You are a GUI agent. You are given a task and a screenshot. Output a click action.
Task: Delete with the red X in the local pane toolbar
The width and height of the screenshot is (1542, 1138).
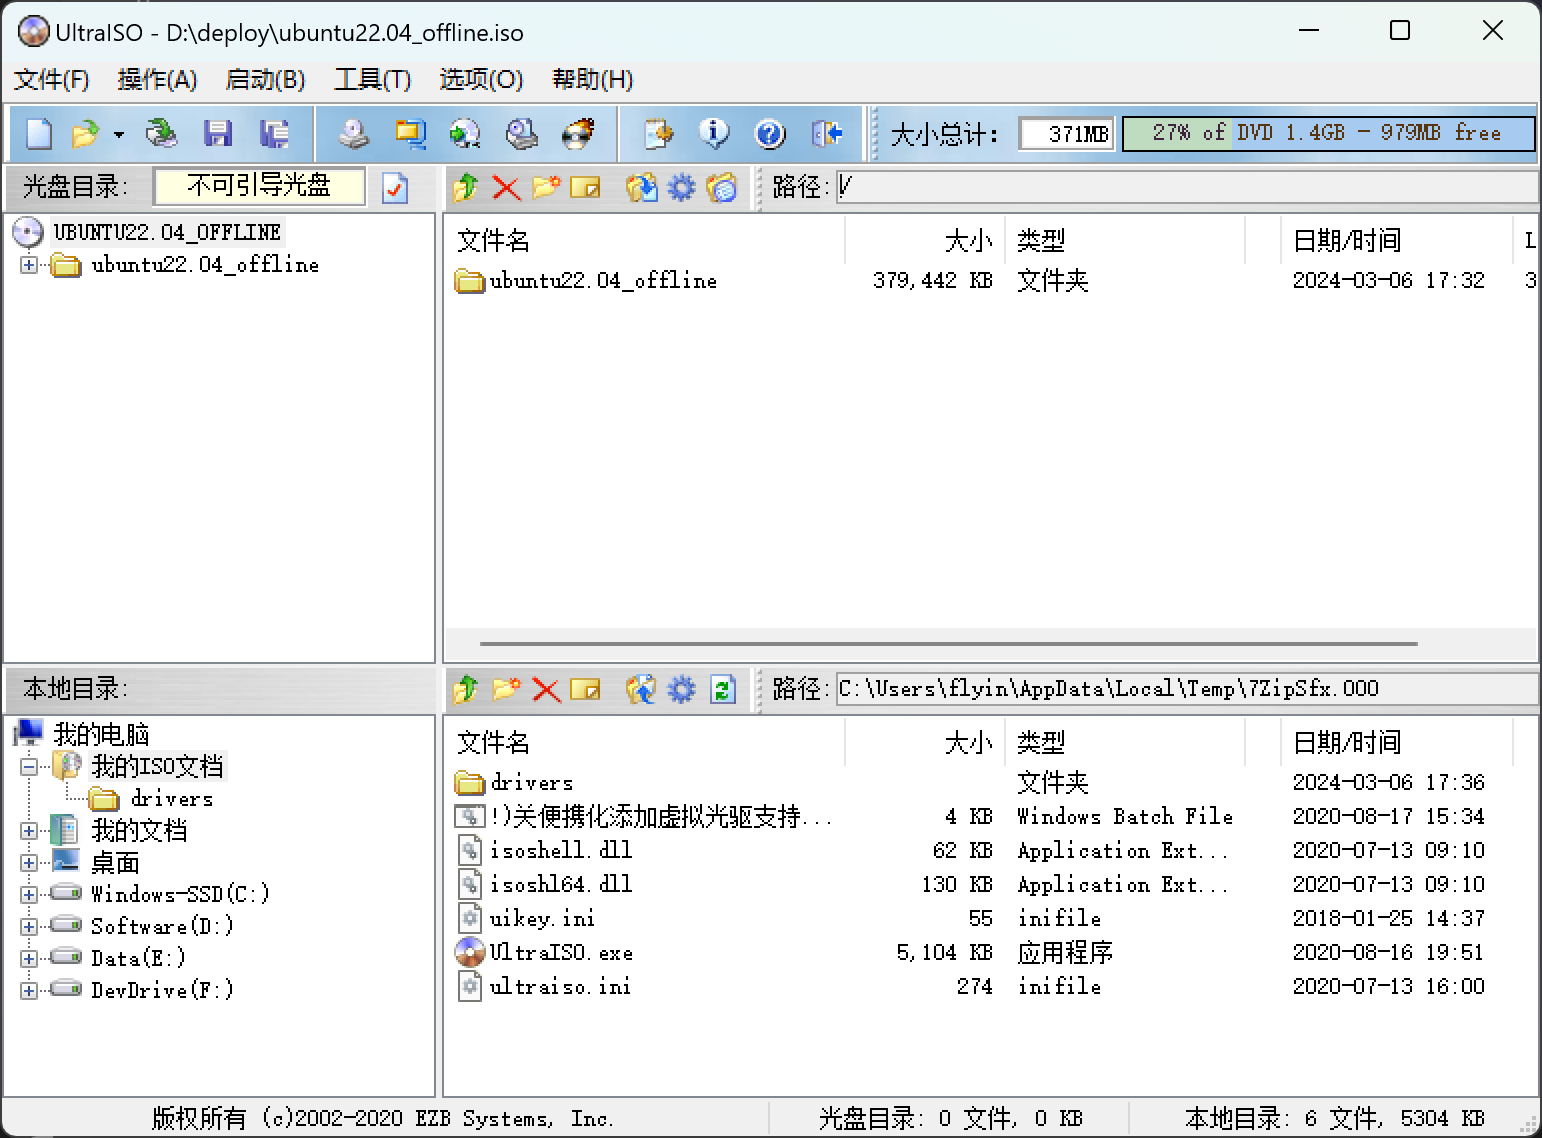[x=546, y=689]
